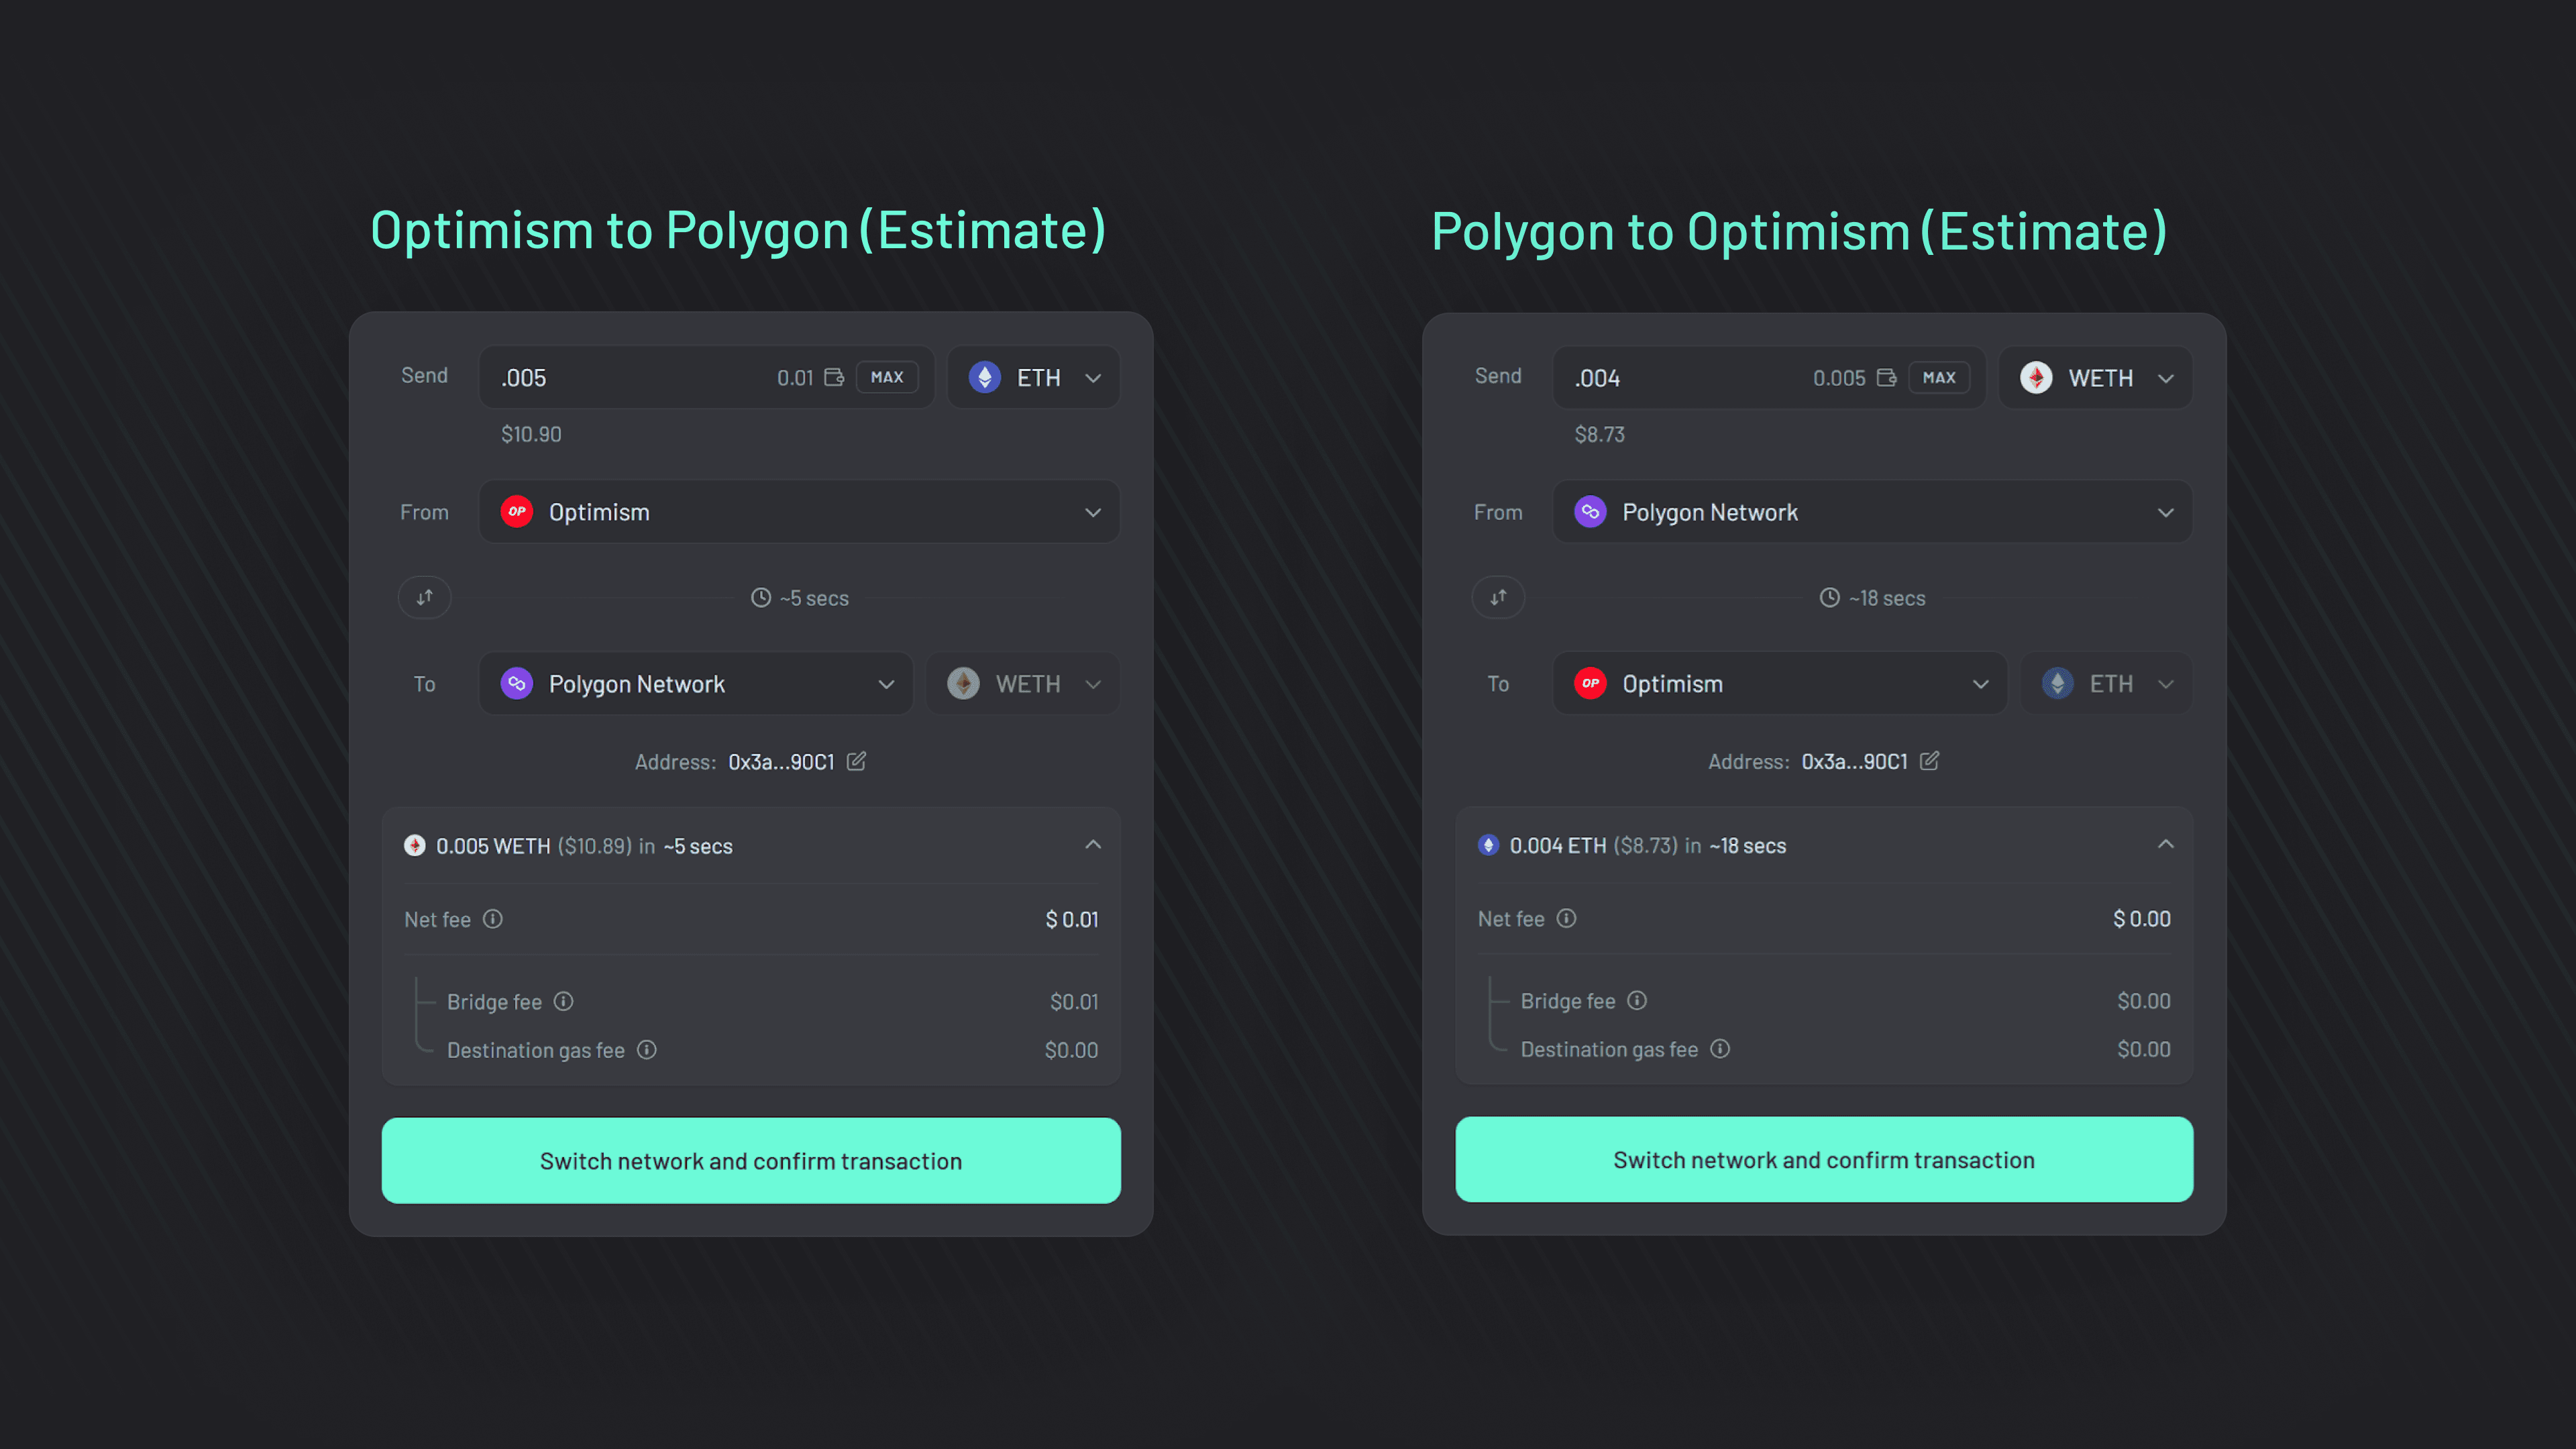Edit the recipient address on the right card
Viewport: 2576px width, 1449px height.
(1930, 761)
